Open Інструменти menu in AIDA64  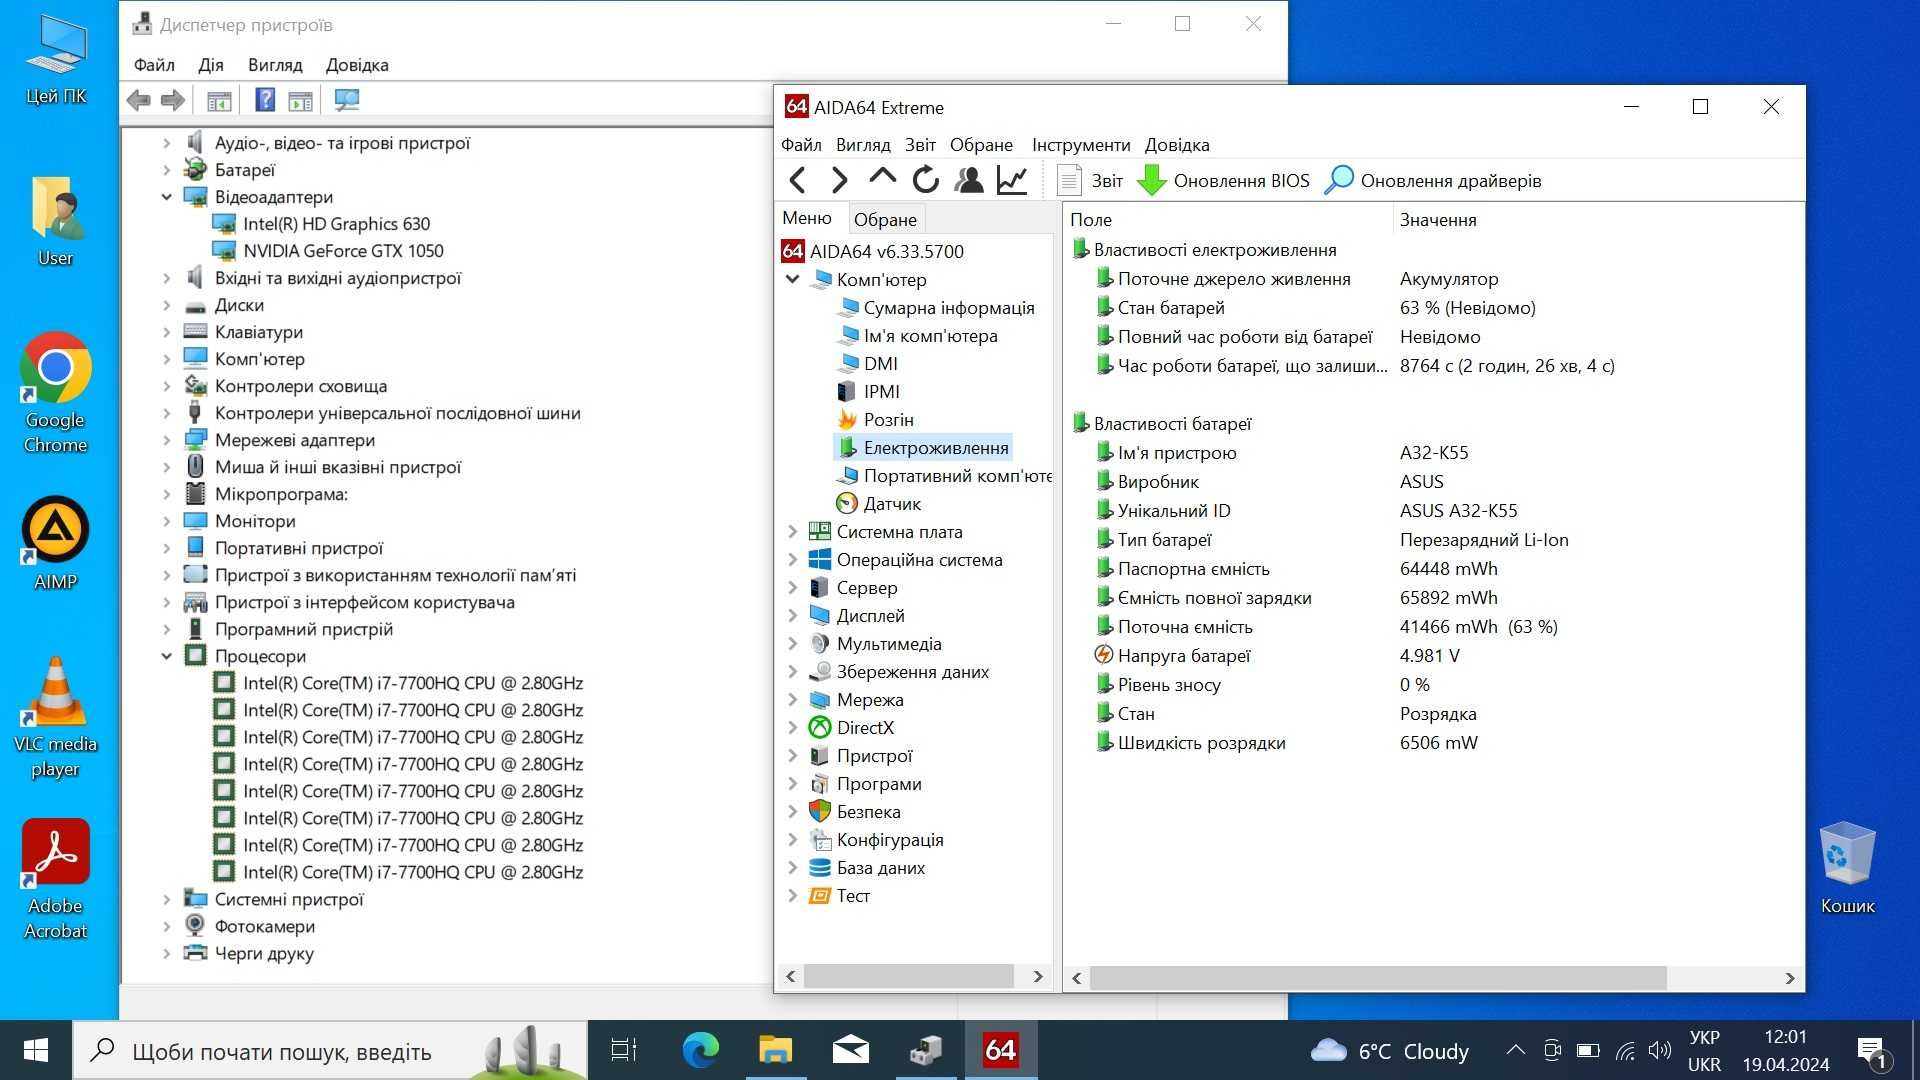[1081, 145]
